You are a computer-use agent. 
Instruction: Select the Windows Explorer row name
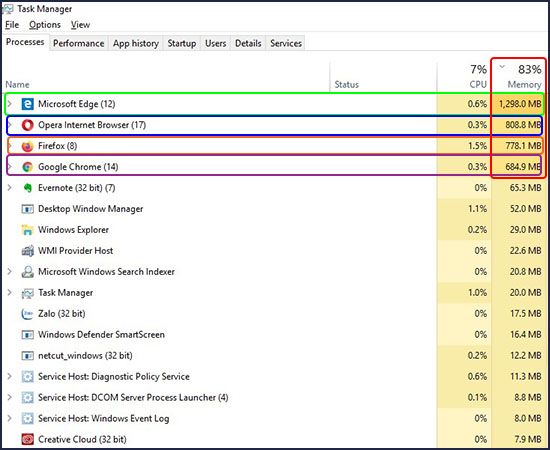pos(73,230)
